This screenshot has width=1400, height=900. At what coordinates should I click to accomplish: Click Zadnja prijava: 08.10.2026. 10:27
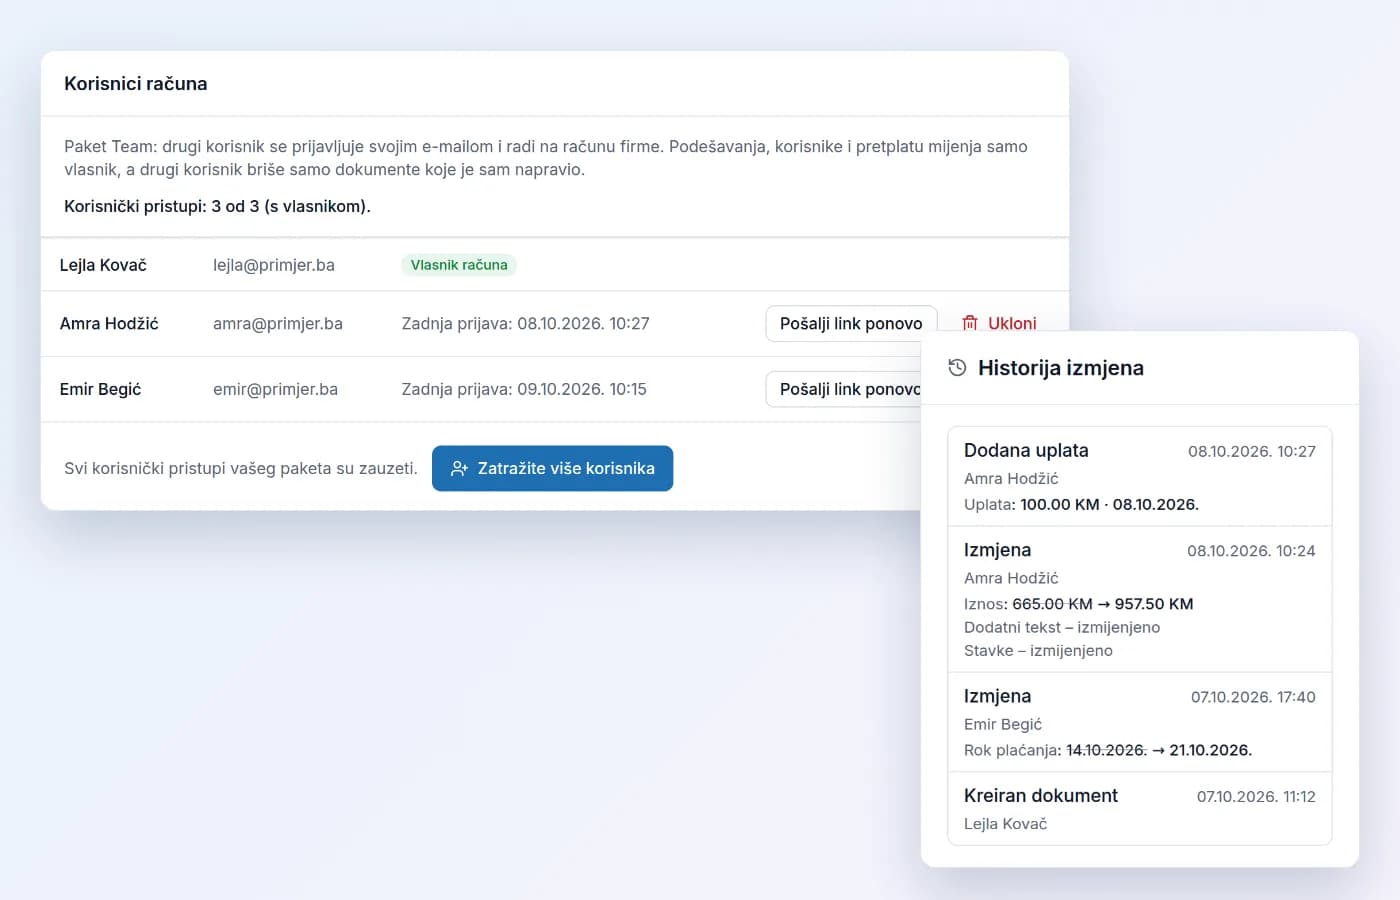[x=525, y=323]
